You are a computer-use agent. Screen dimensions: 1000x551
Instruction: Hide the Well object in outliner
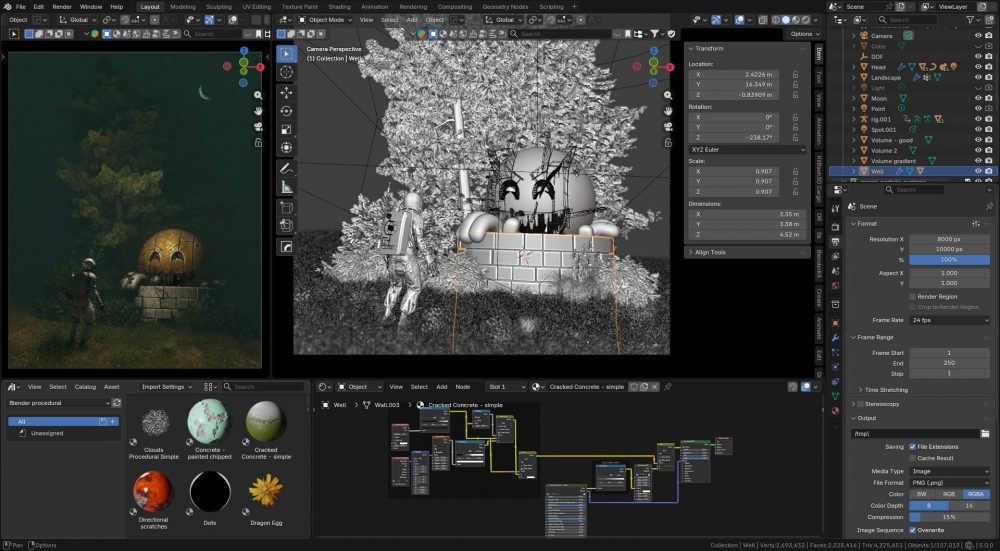pos(978,171)
